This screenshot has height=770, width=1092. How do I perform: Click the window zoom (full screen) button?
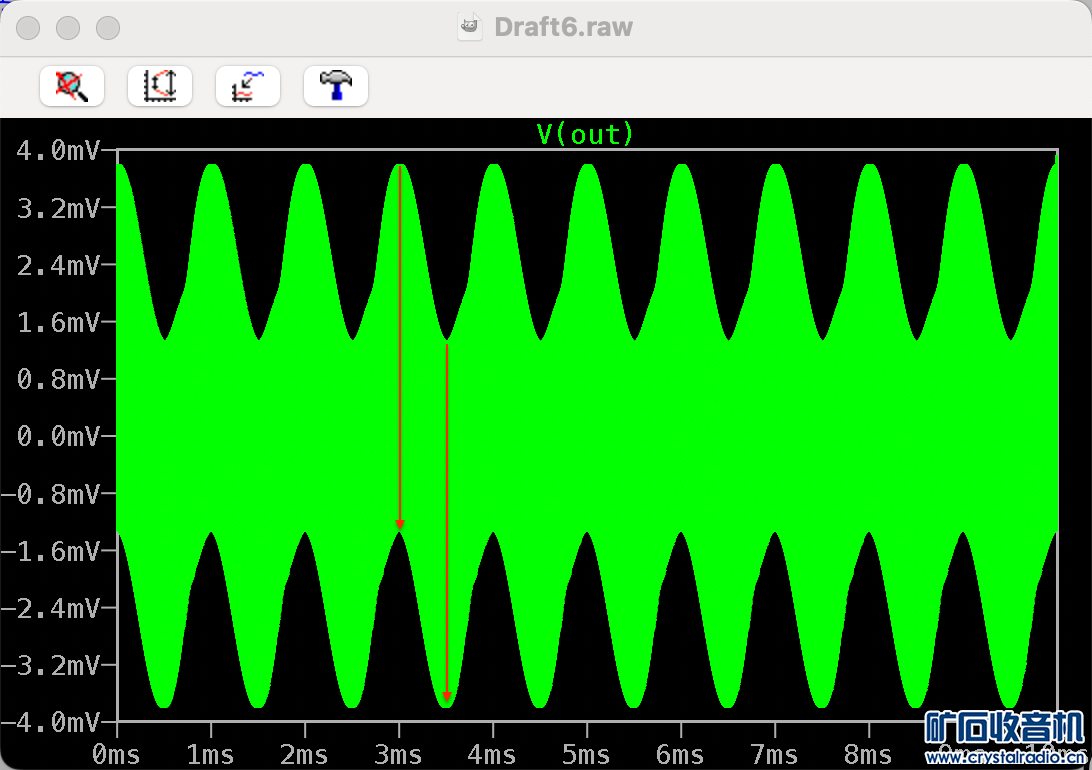coord(108,28)
